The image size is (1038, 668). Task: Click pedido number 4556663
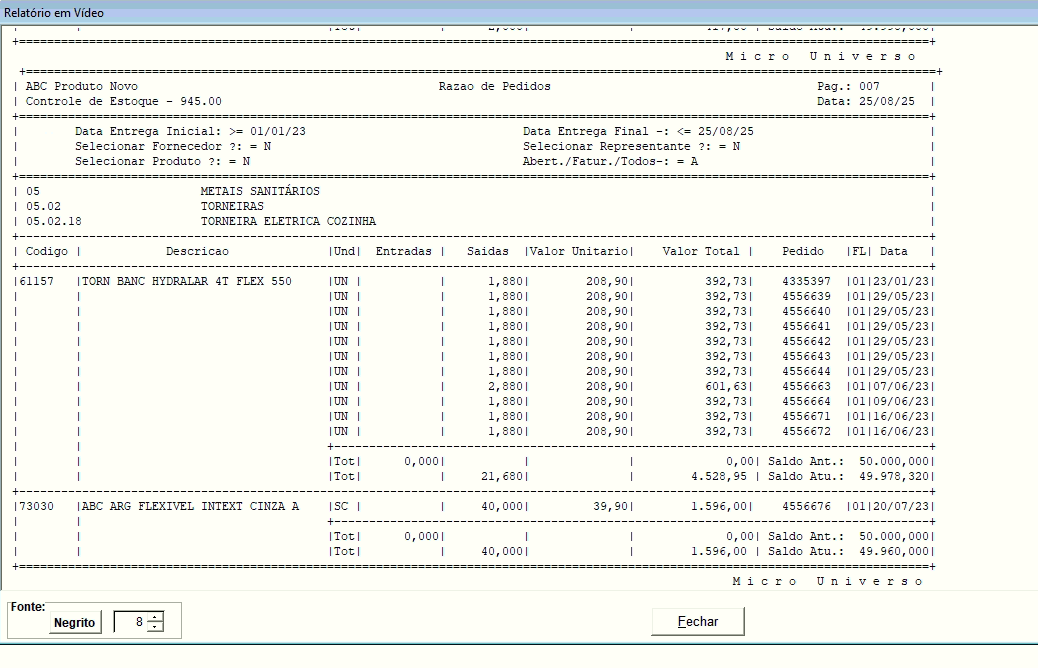click(806, 387)
